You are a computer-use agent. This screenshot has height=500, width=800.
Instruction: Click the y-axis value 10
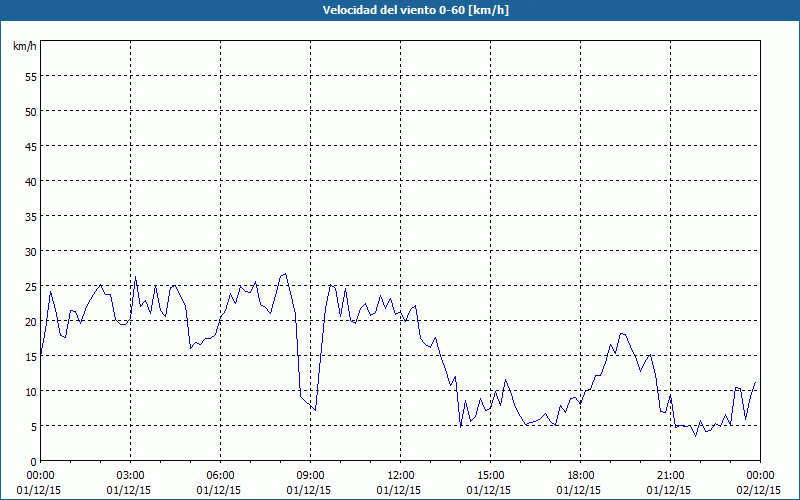click(31, 392)
